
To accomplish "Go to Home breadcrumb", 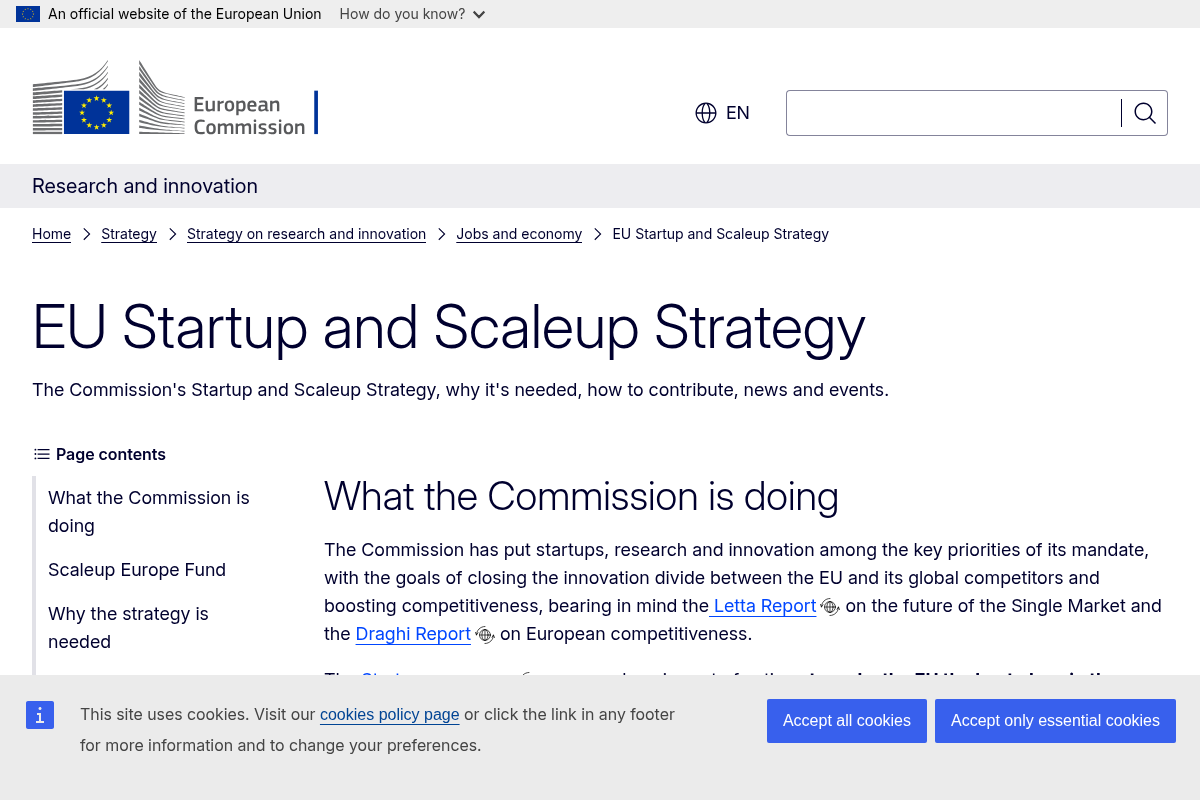I will 51,234.
